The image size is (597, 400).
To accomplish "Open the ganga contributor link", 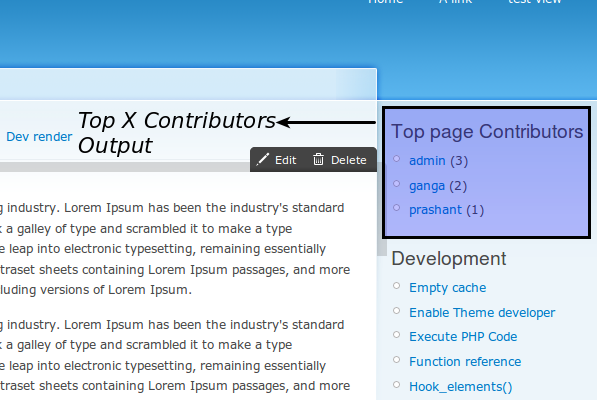I will pyautogui.click(x=427, y=186).
